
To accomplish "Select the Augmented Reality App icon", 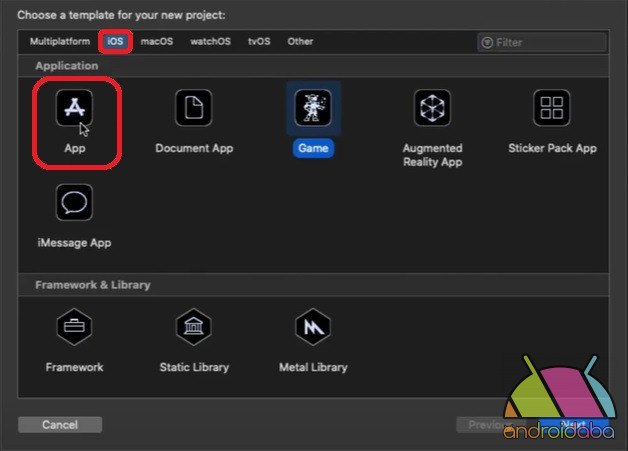I will point(433,108).
